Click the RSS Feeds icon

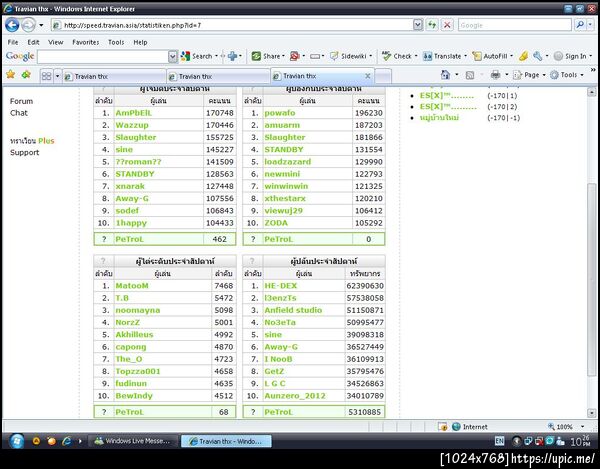pyautogui.click(x=470, y=75)
